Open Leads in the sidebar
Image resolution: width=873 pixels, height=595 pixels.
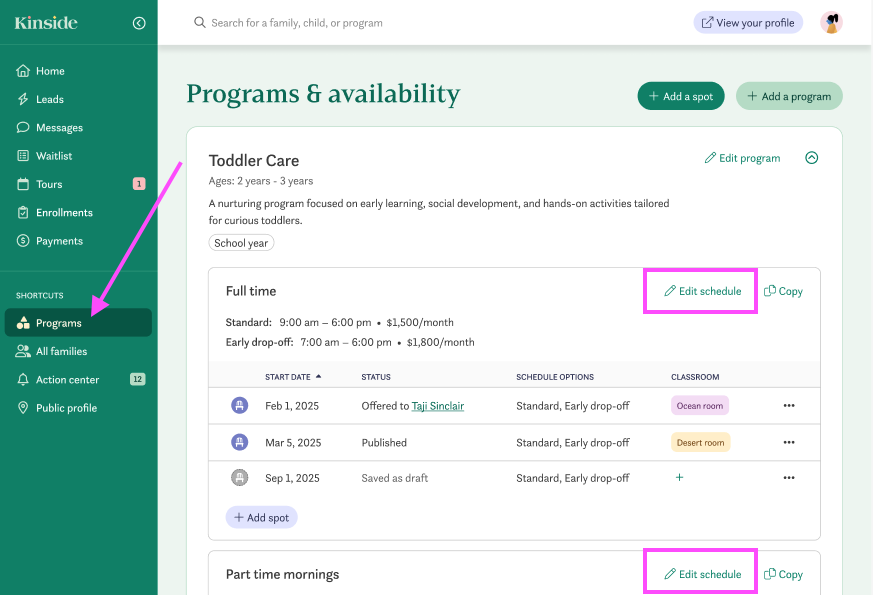tap(49, 99)
